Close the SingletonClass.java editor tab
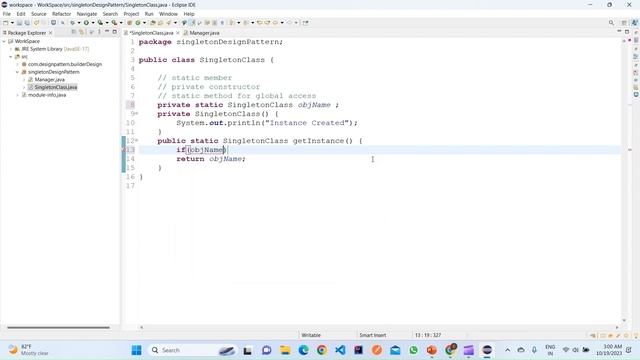Screen dimensions: 640x360 pyautogui.click(x=178, y=33)
